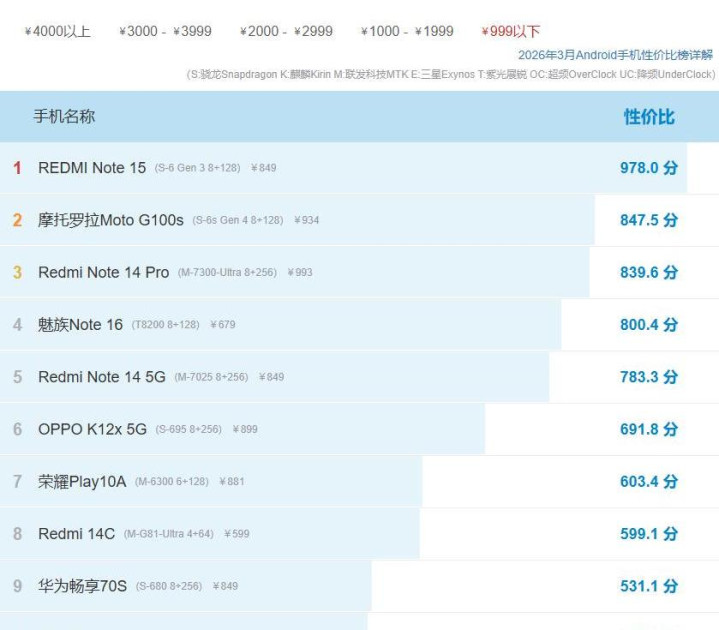The width and height of the screenshot is (719, 630).
Task: Click the yellow rank number 3
Action: 17,272
